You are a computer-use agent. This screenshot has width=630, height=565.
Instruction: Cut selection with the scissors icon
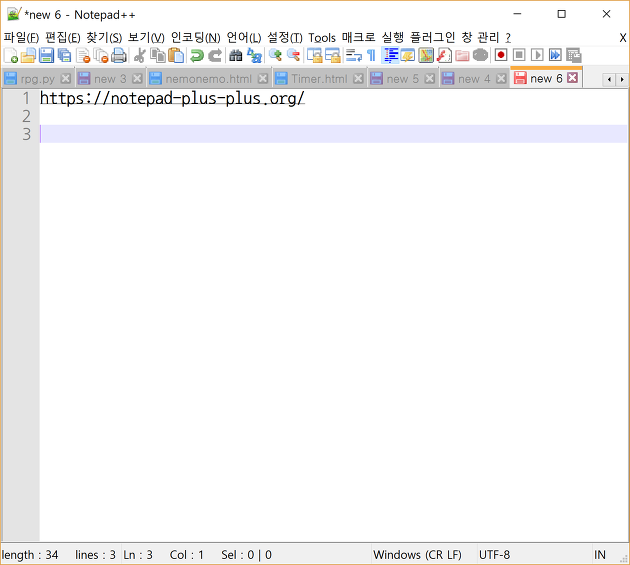(x=139, y=55)
